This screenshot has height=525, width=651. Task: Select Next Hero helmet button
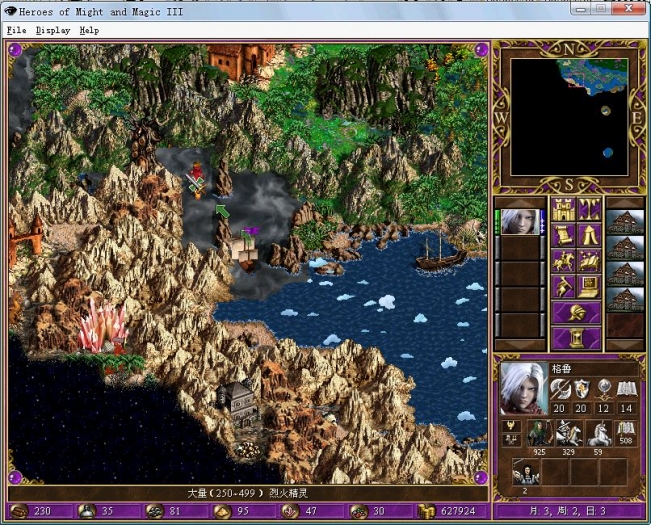(576, 313)
